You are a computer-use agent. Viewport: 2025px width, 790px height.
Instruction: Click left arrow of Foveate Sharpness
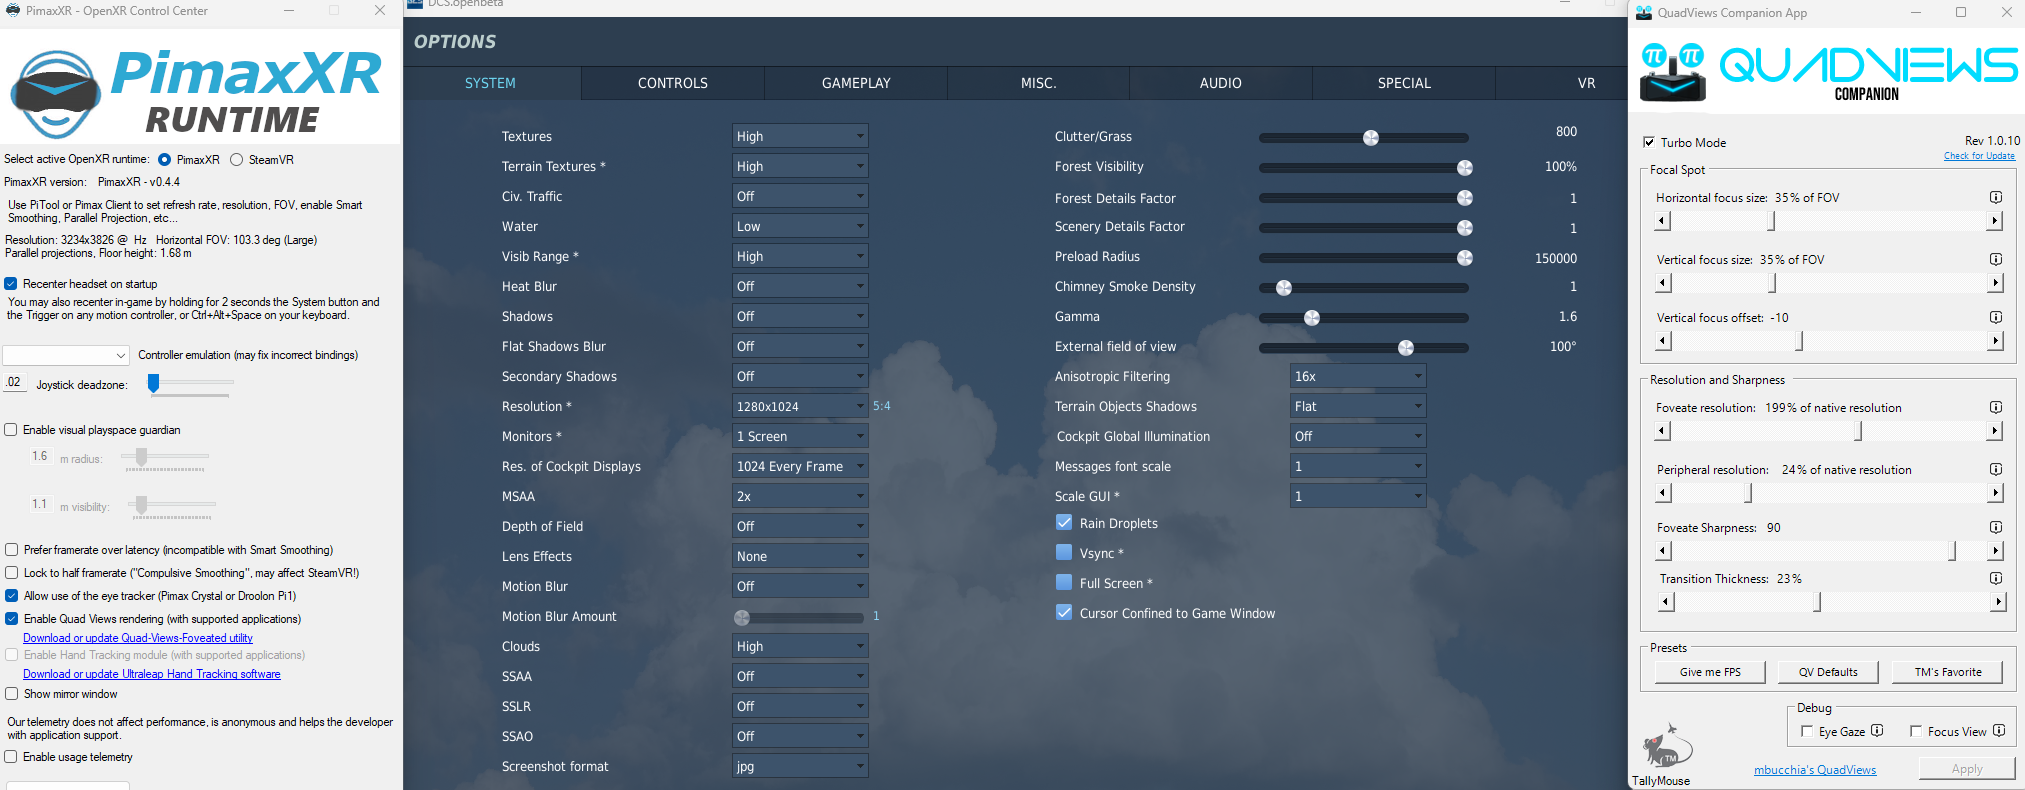[1663, 551]
